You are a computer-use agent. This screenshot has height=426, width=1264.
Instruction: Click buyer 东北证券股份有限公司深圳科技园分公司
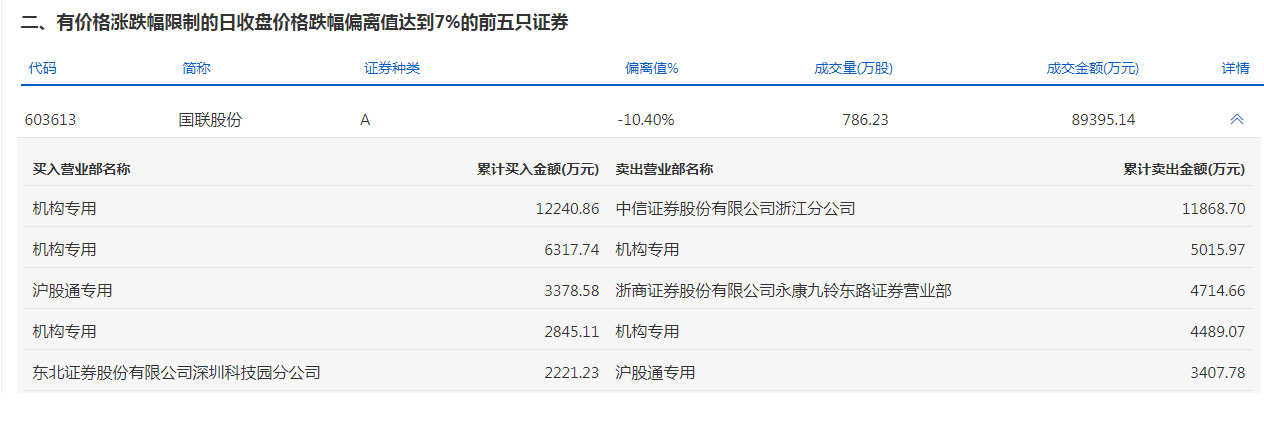176,372
